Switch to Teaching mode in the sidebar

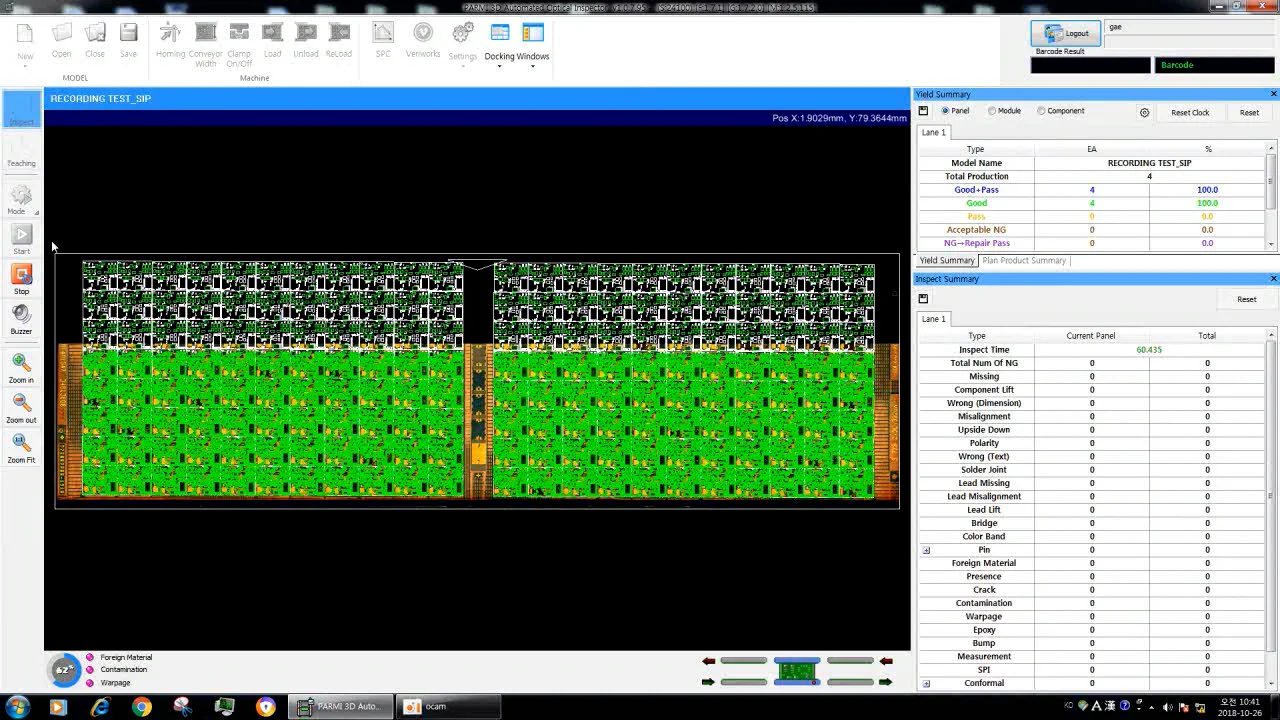[21, 152]
